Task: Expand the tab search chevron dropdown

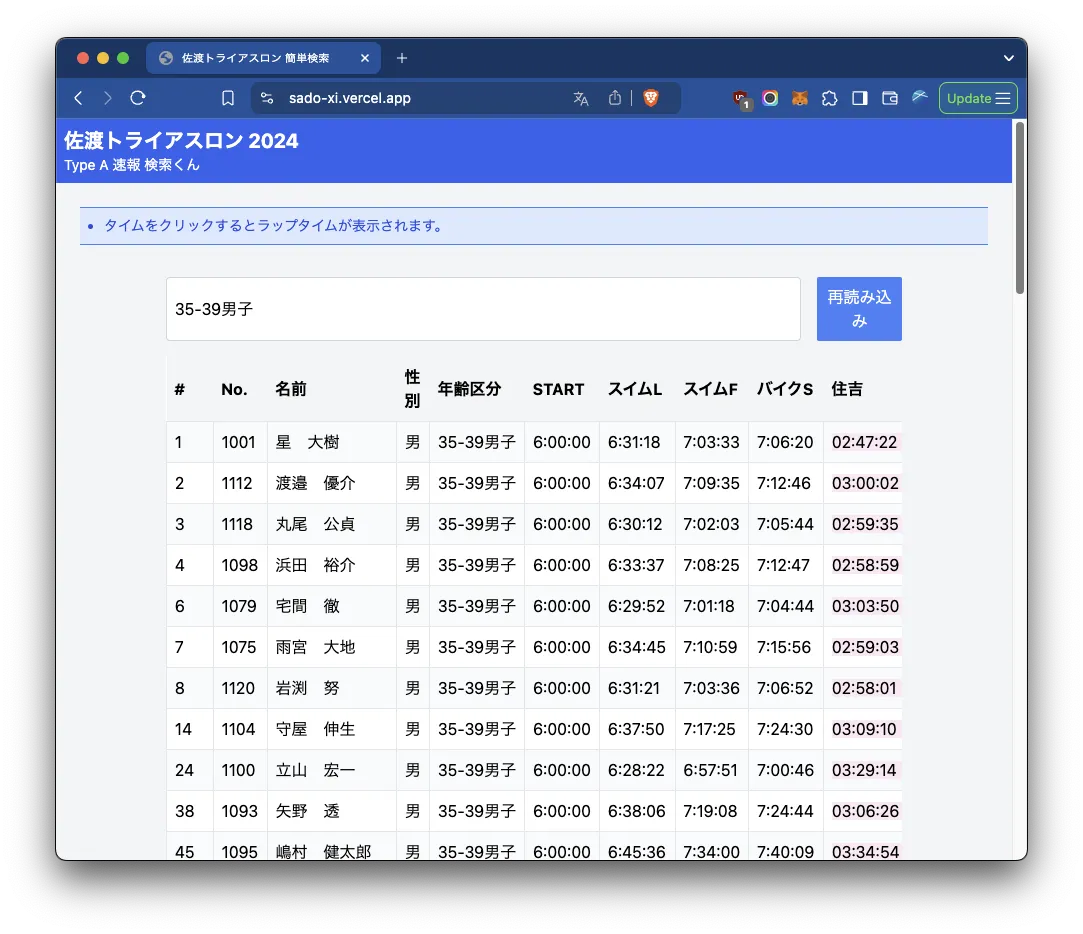Action: pos(1009,58)
